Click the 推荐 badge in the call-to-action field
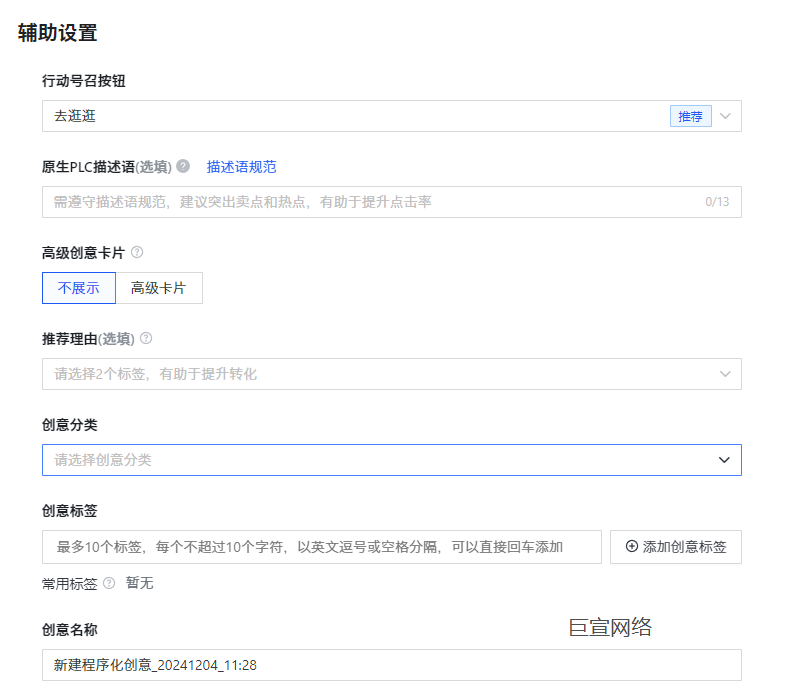 (690, 116)
